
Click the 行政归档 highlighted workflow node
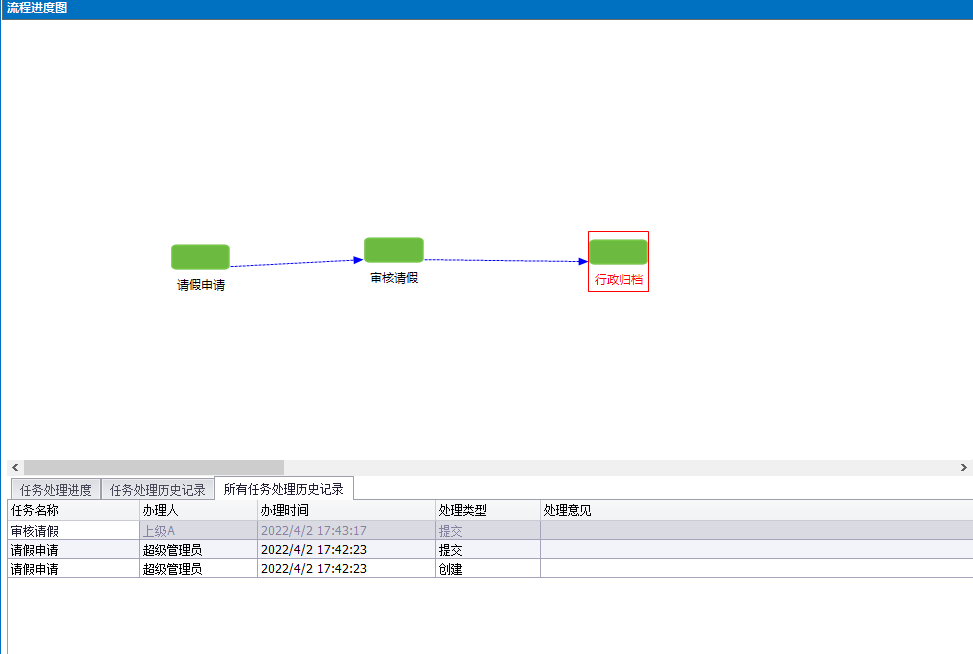pos(618,252)
